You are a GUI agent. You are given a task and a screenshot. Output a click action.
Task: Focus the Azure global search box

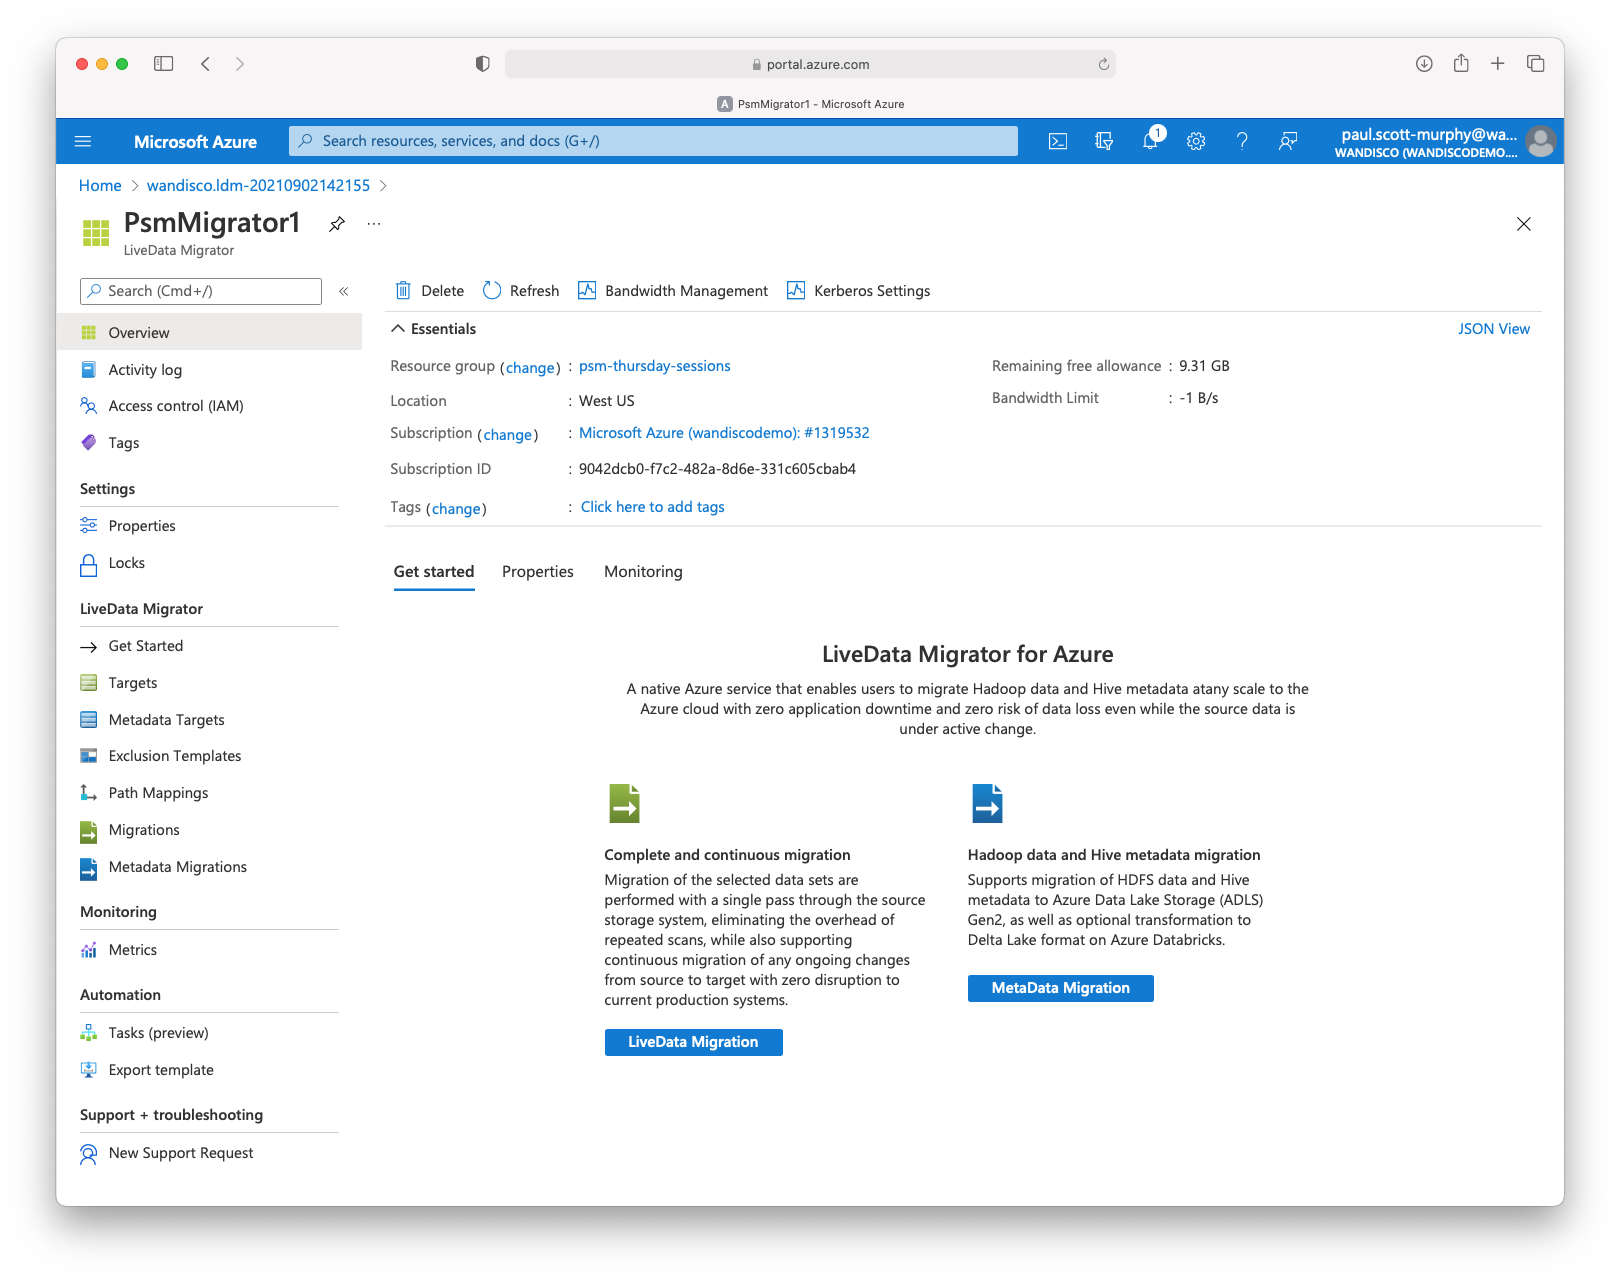click(x=653, y=141)
